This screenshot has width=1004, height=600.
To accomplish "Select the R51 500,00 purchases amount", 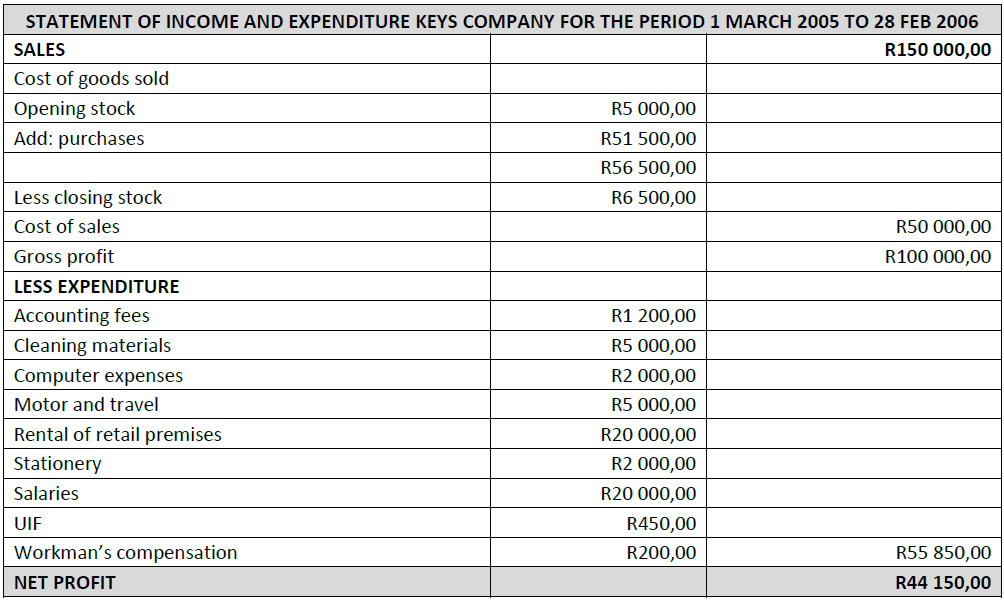I will coord(648,139).
